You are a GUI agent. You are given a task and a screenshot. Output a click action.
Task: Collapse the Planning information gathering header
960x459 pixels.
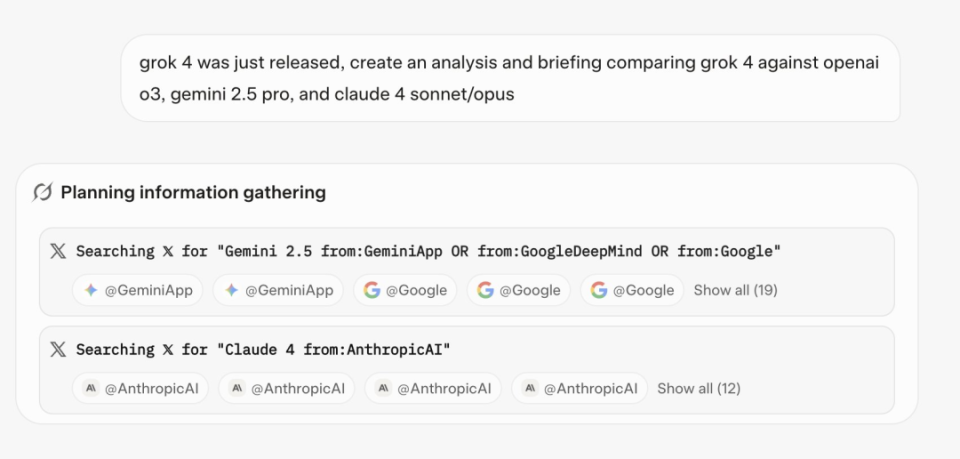point(193,192)
